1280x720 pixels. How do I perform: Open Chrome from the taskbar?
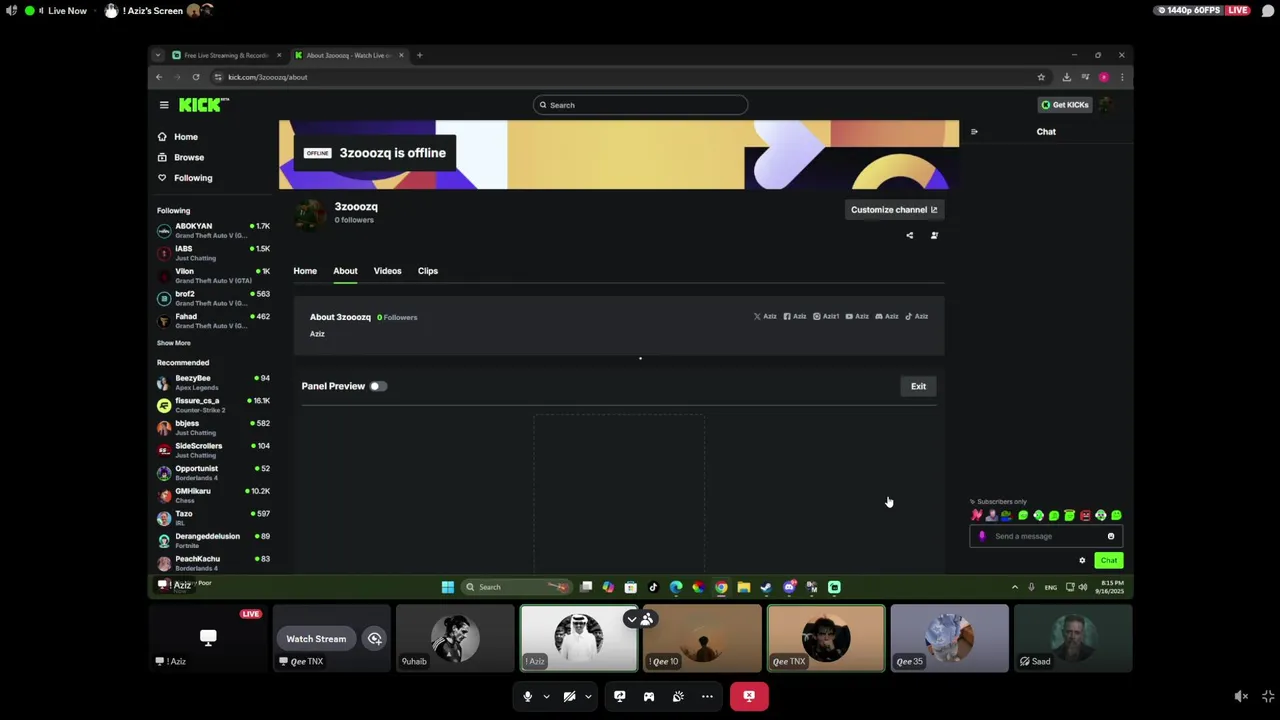tap(721, 587)
